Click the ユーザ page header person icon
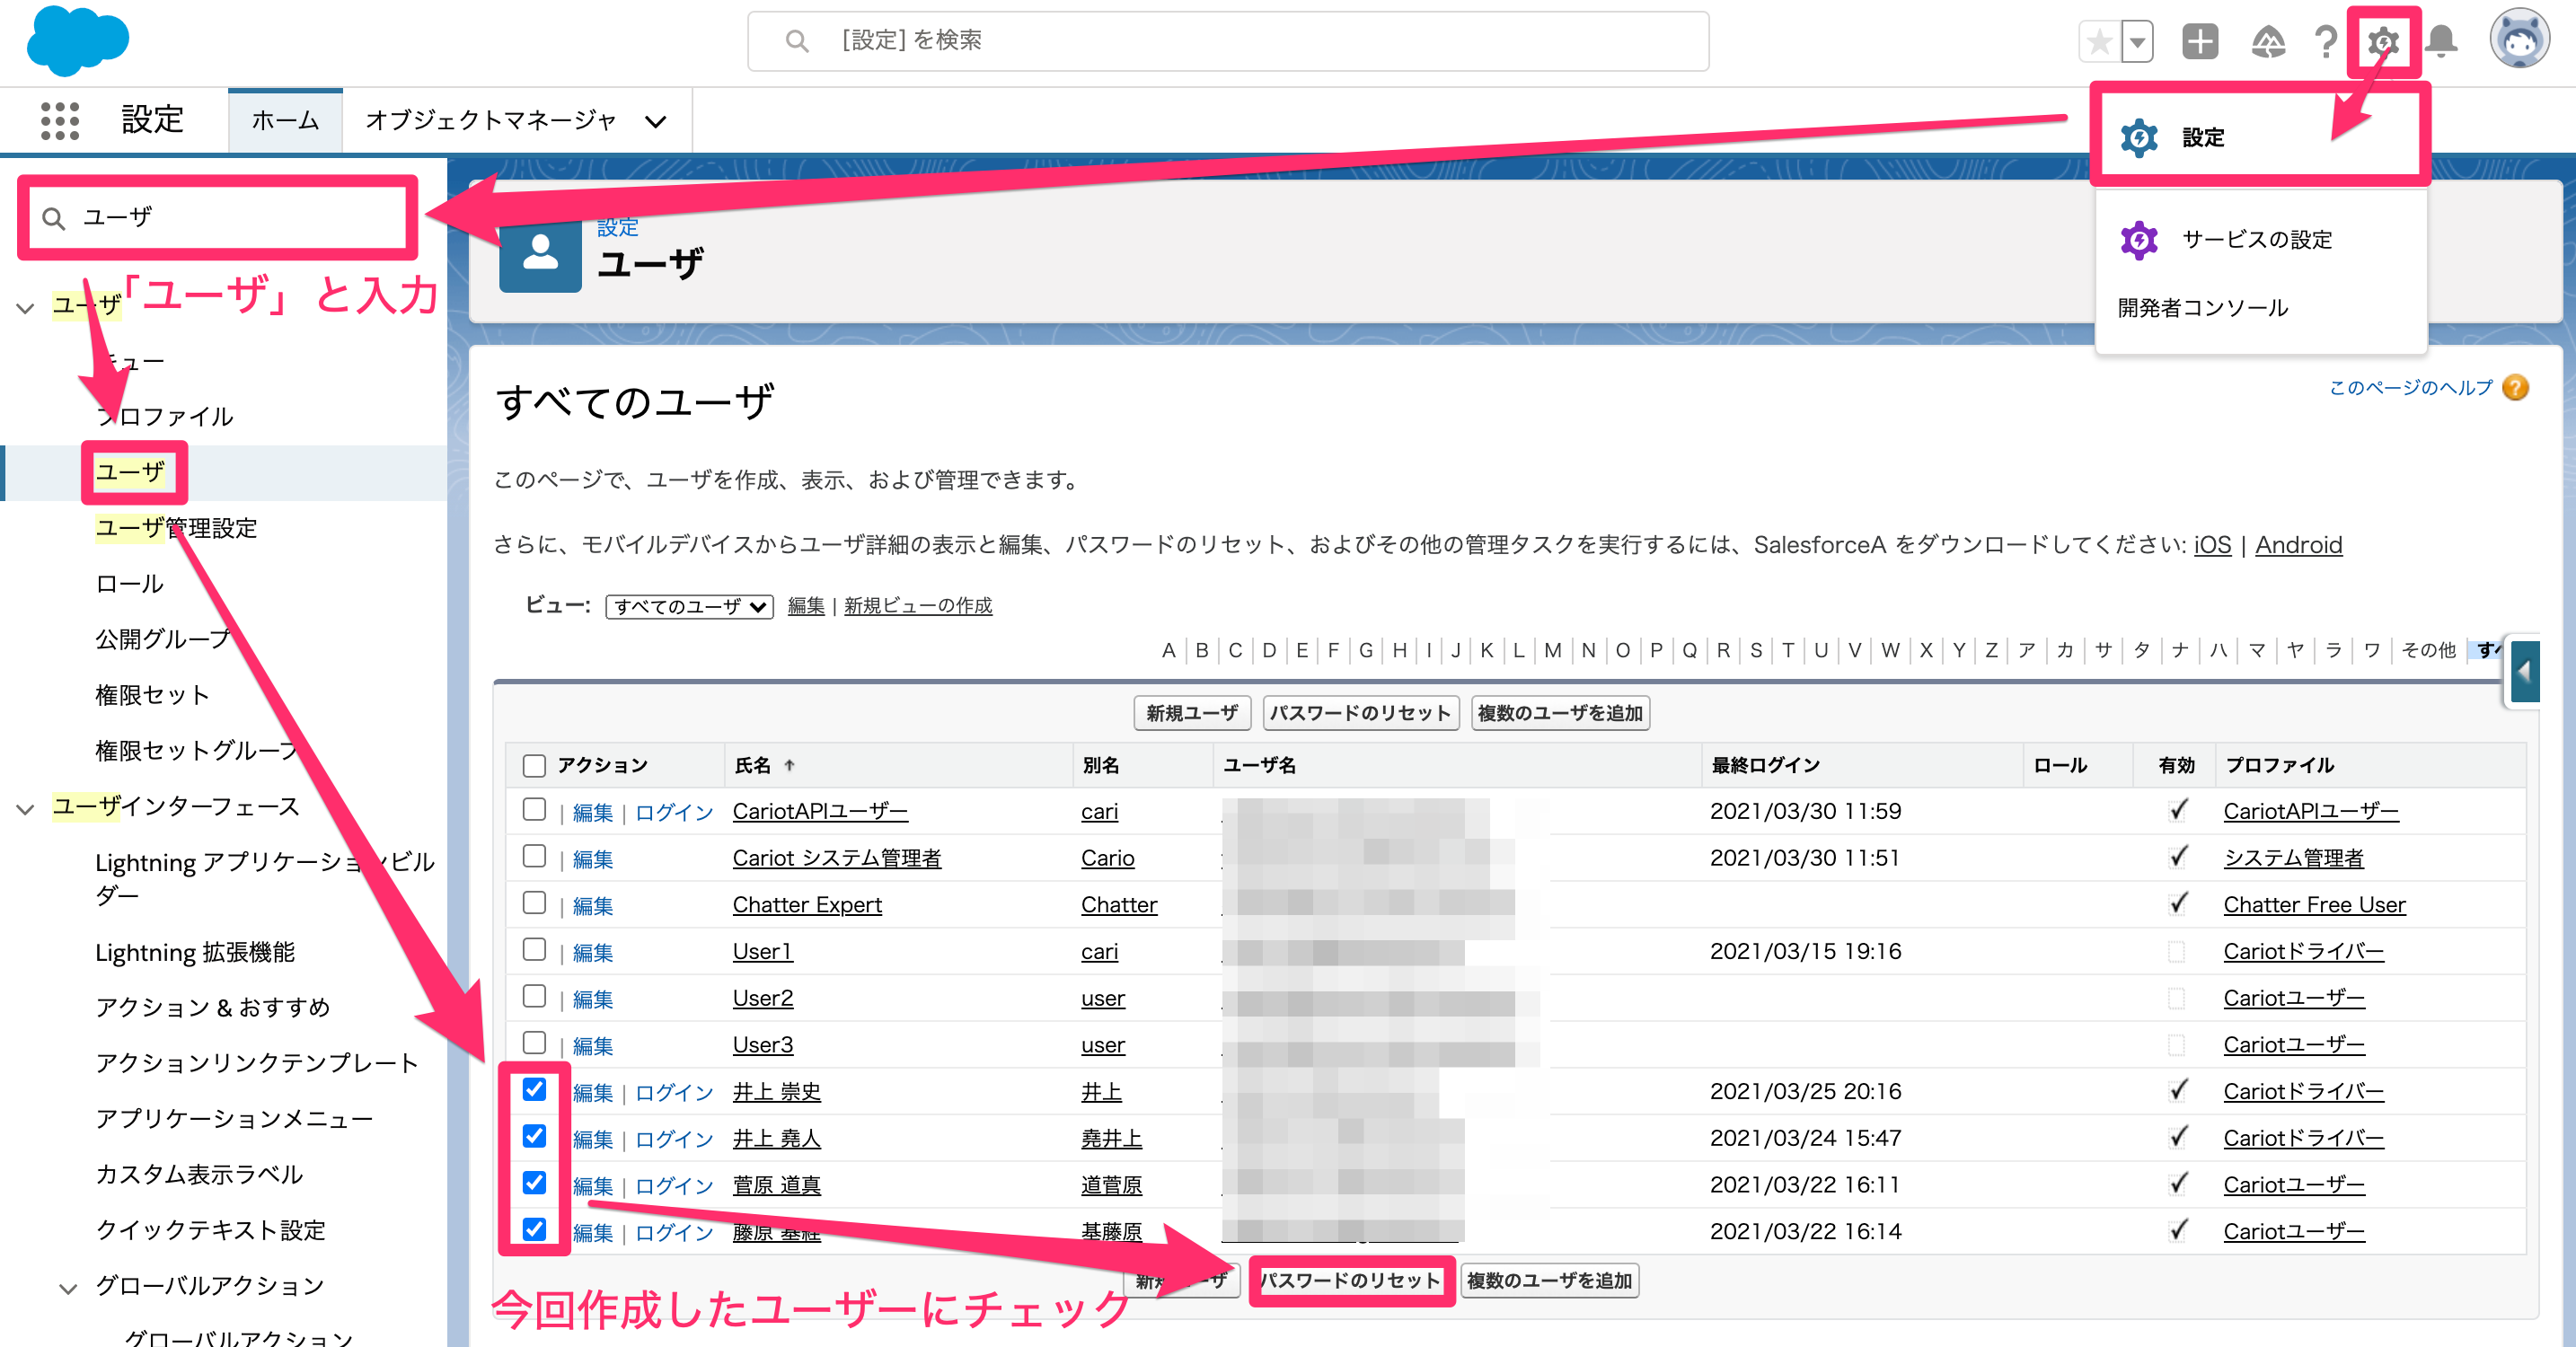2576x1347 pixels. tap(540, 252)
